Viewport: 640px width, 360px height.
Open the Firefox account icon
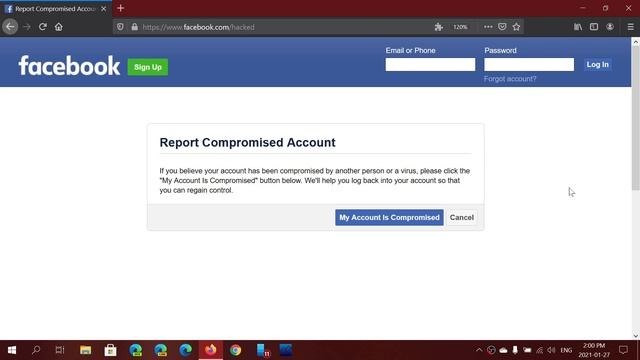(x=610, y=27)
